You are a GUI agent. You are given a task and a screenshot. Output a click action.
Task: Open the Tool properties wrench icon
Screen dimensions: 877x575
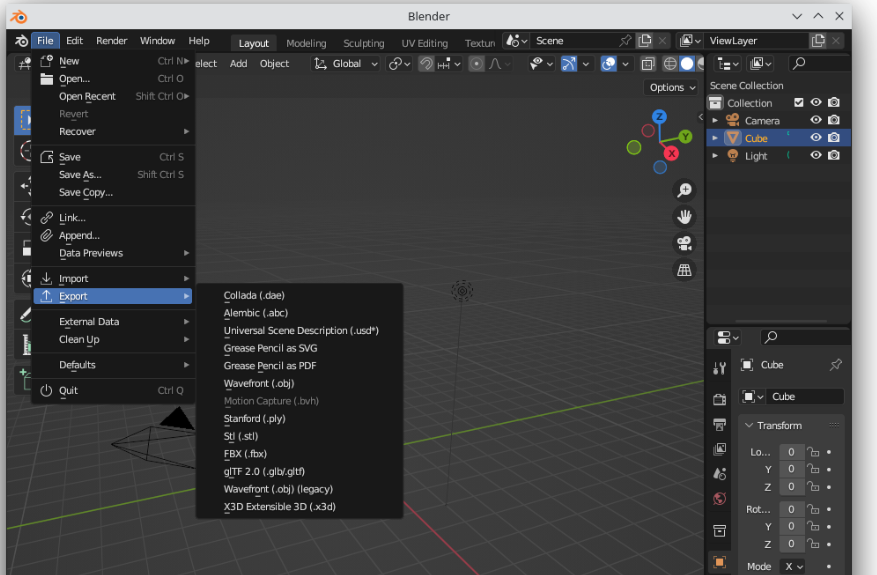coord(719,368)
